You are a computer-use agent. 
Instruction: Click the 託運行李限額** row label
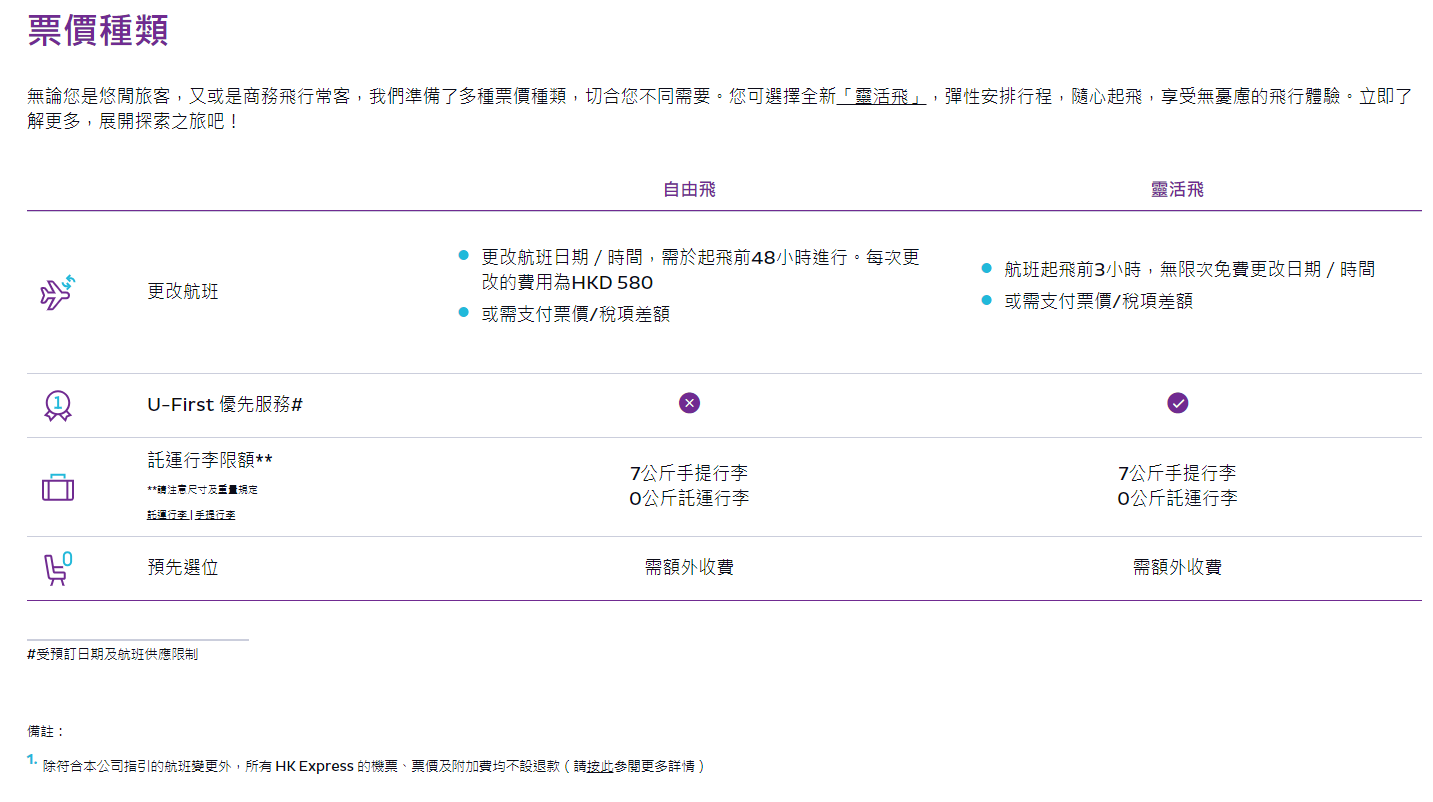pyautogui.click(x=210, y=460)
